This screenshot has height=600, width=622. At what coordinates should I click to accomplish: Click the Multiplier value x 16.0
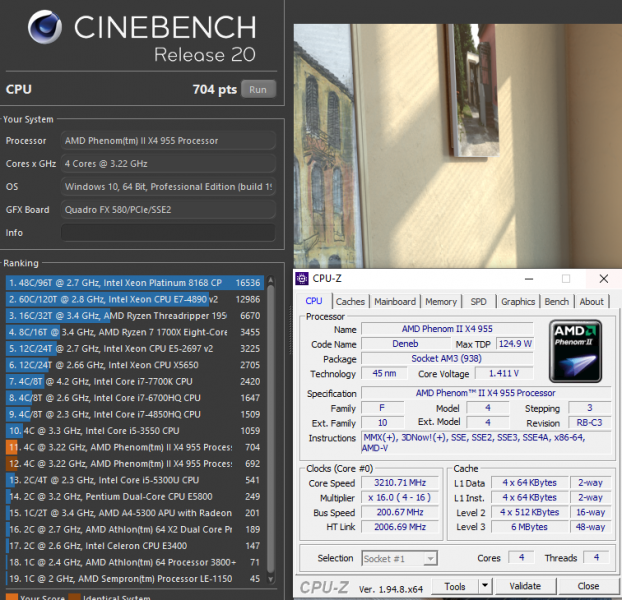tap(400, 497)
